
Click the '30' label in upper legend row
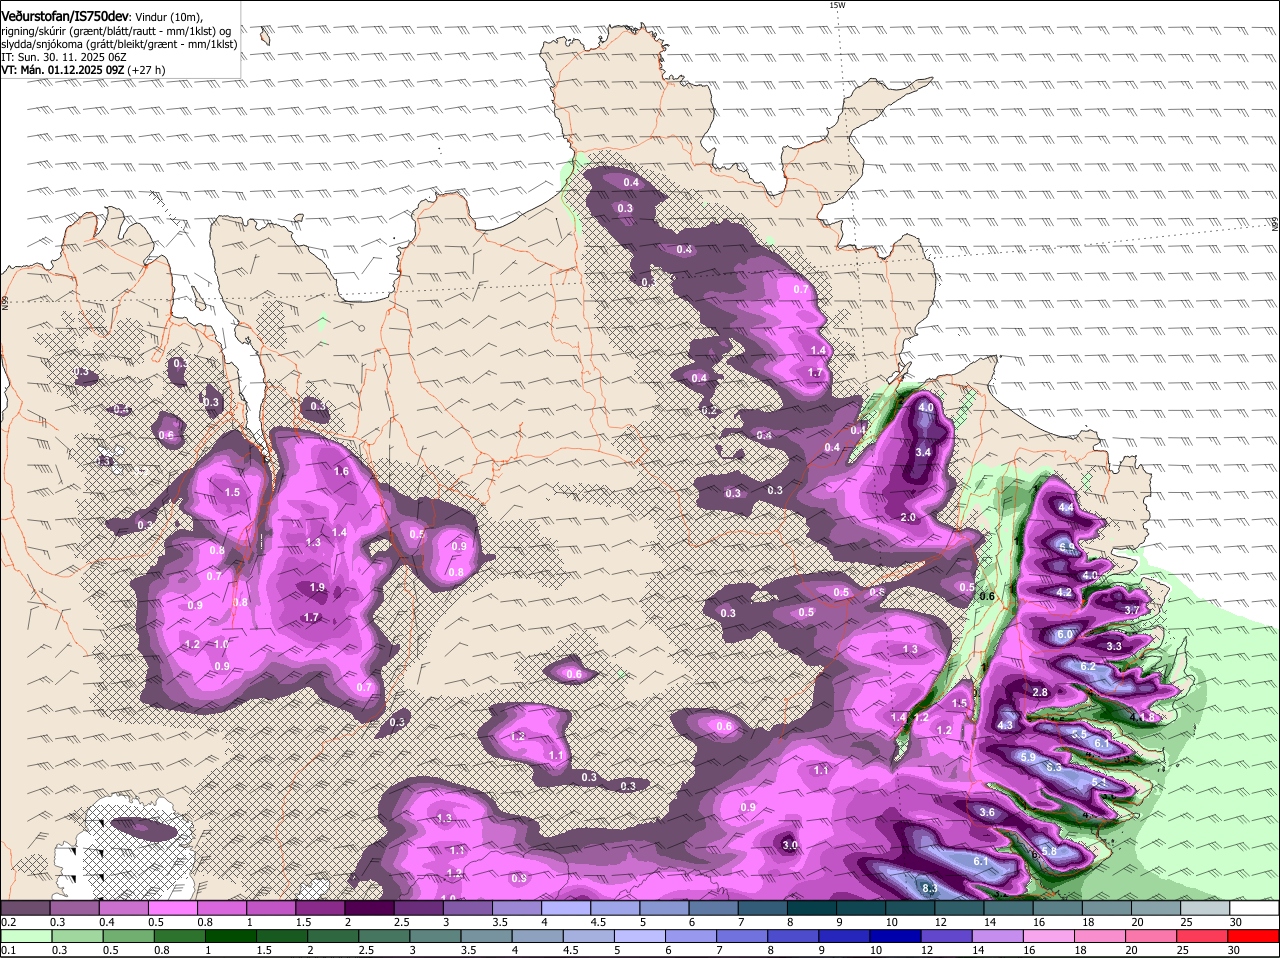pos(1236,921)
